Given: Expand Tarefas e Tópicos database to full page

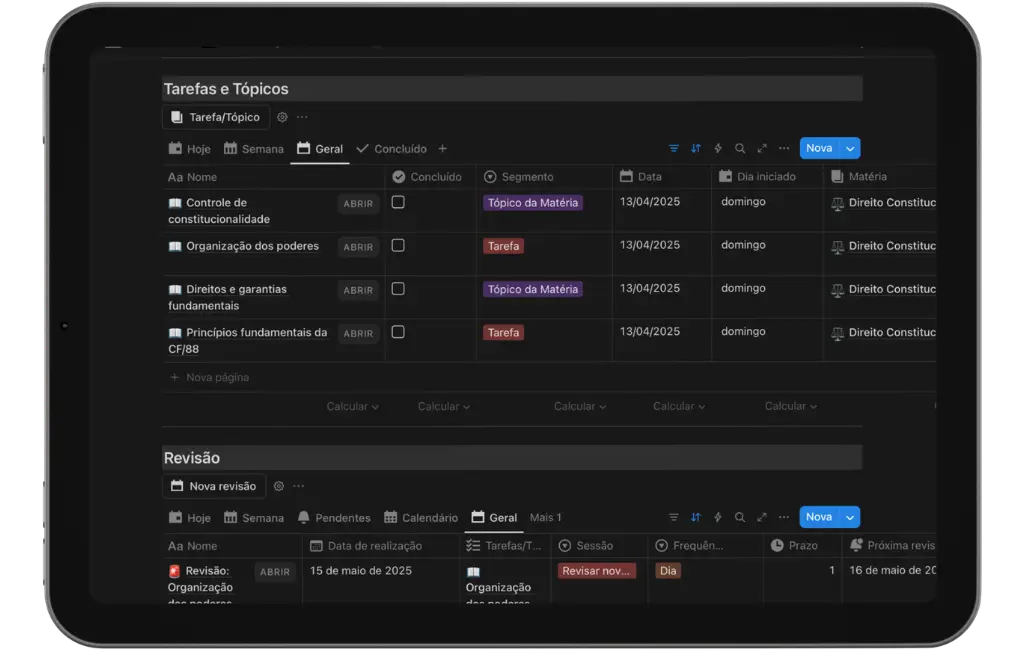Looking at the screenshot, I should pos(762,148).
